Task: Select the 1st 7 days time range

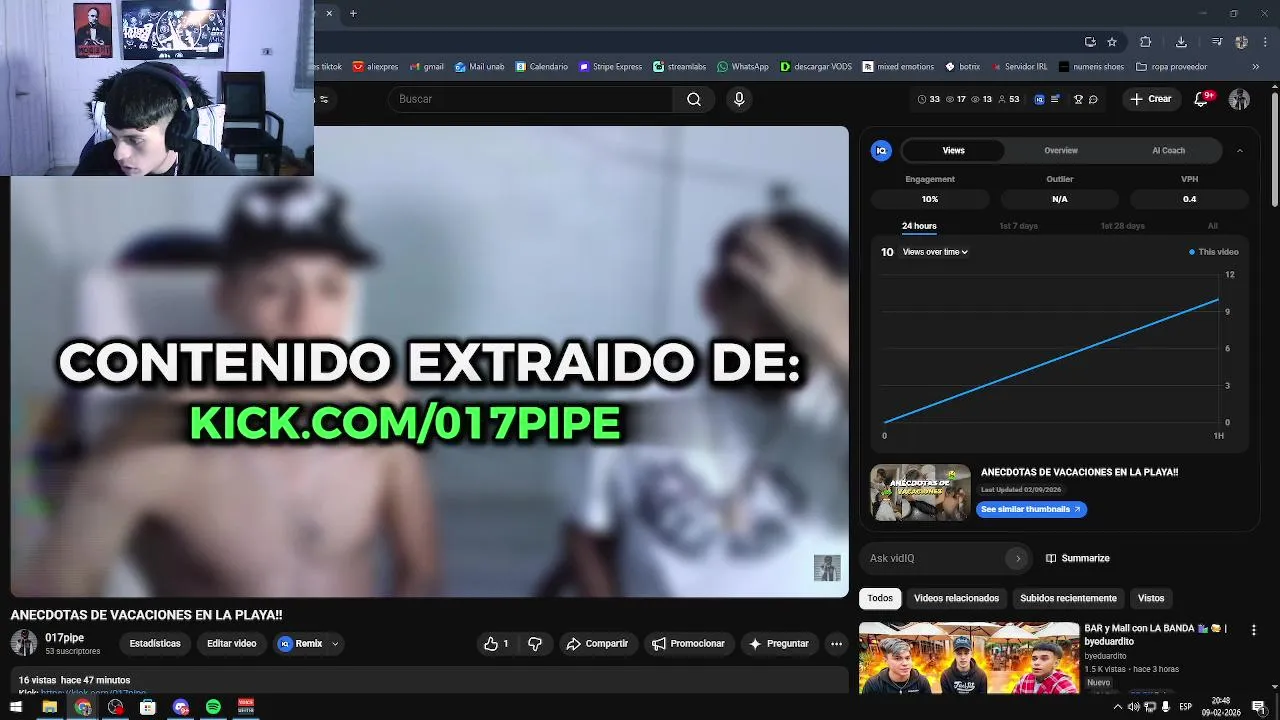Action: (x=1018, y=226)
